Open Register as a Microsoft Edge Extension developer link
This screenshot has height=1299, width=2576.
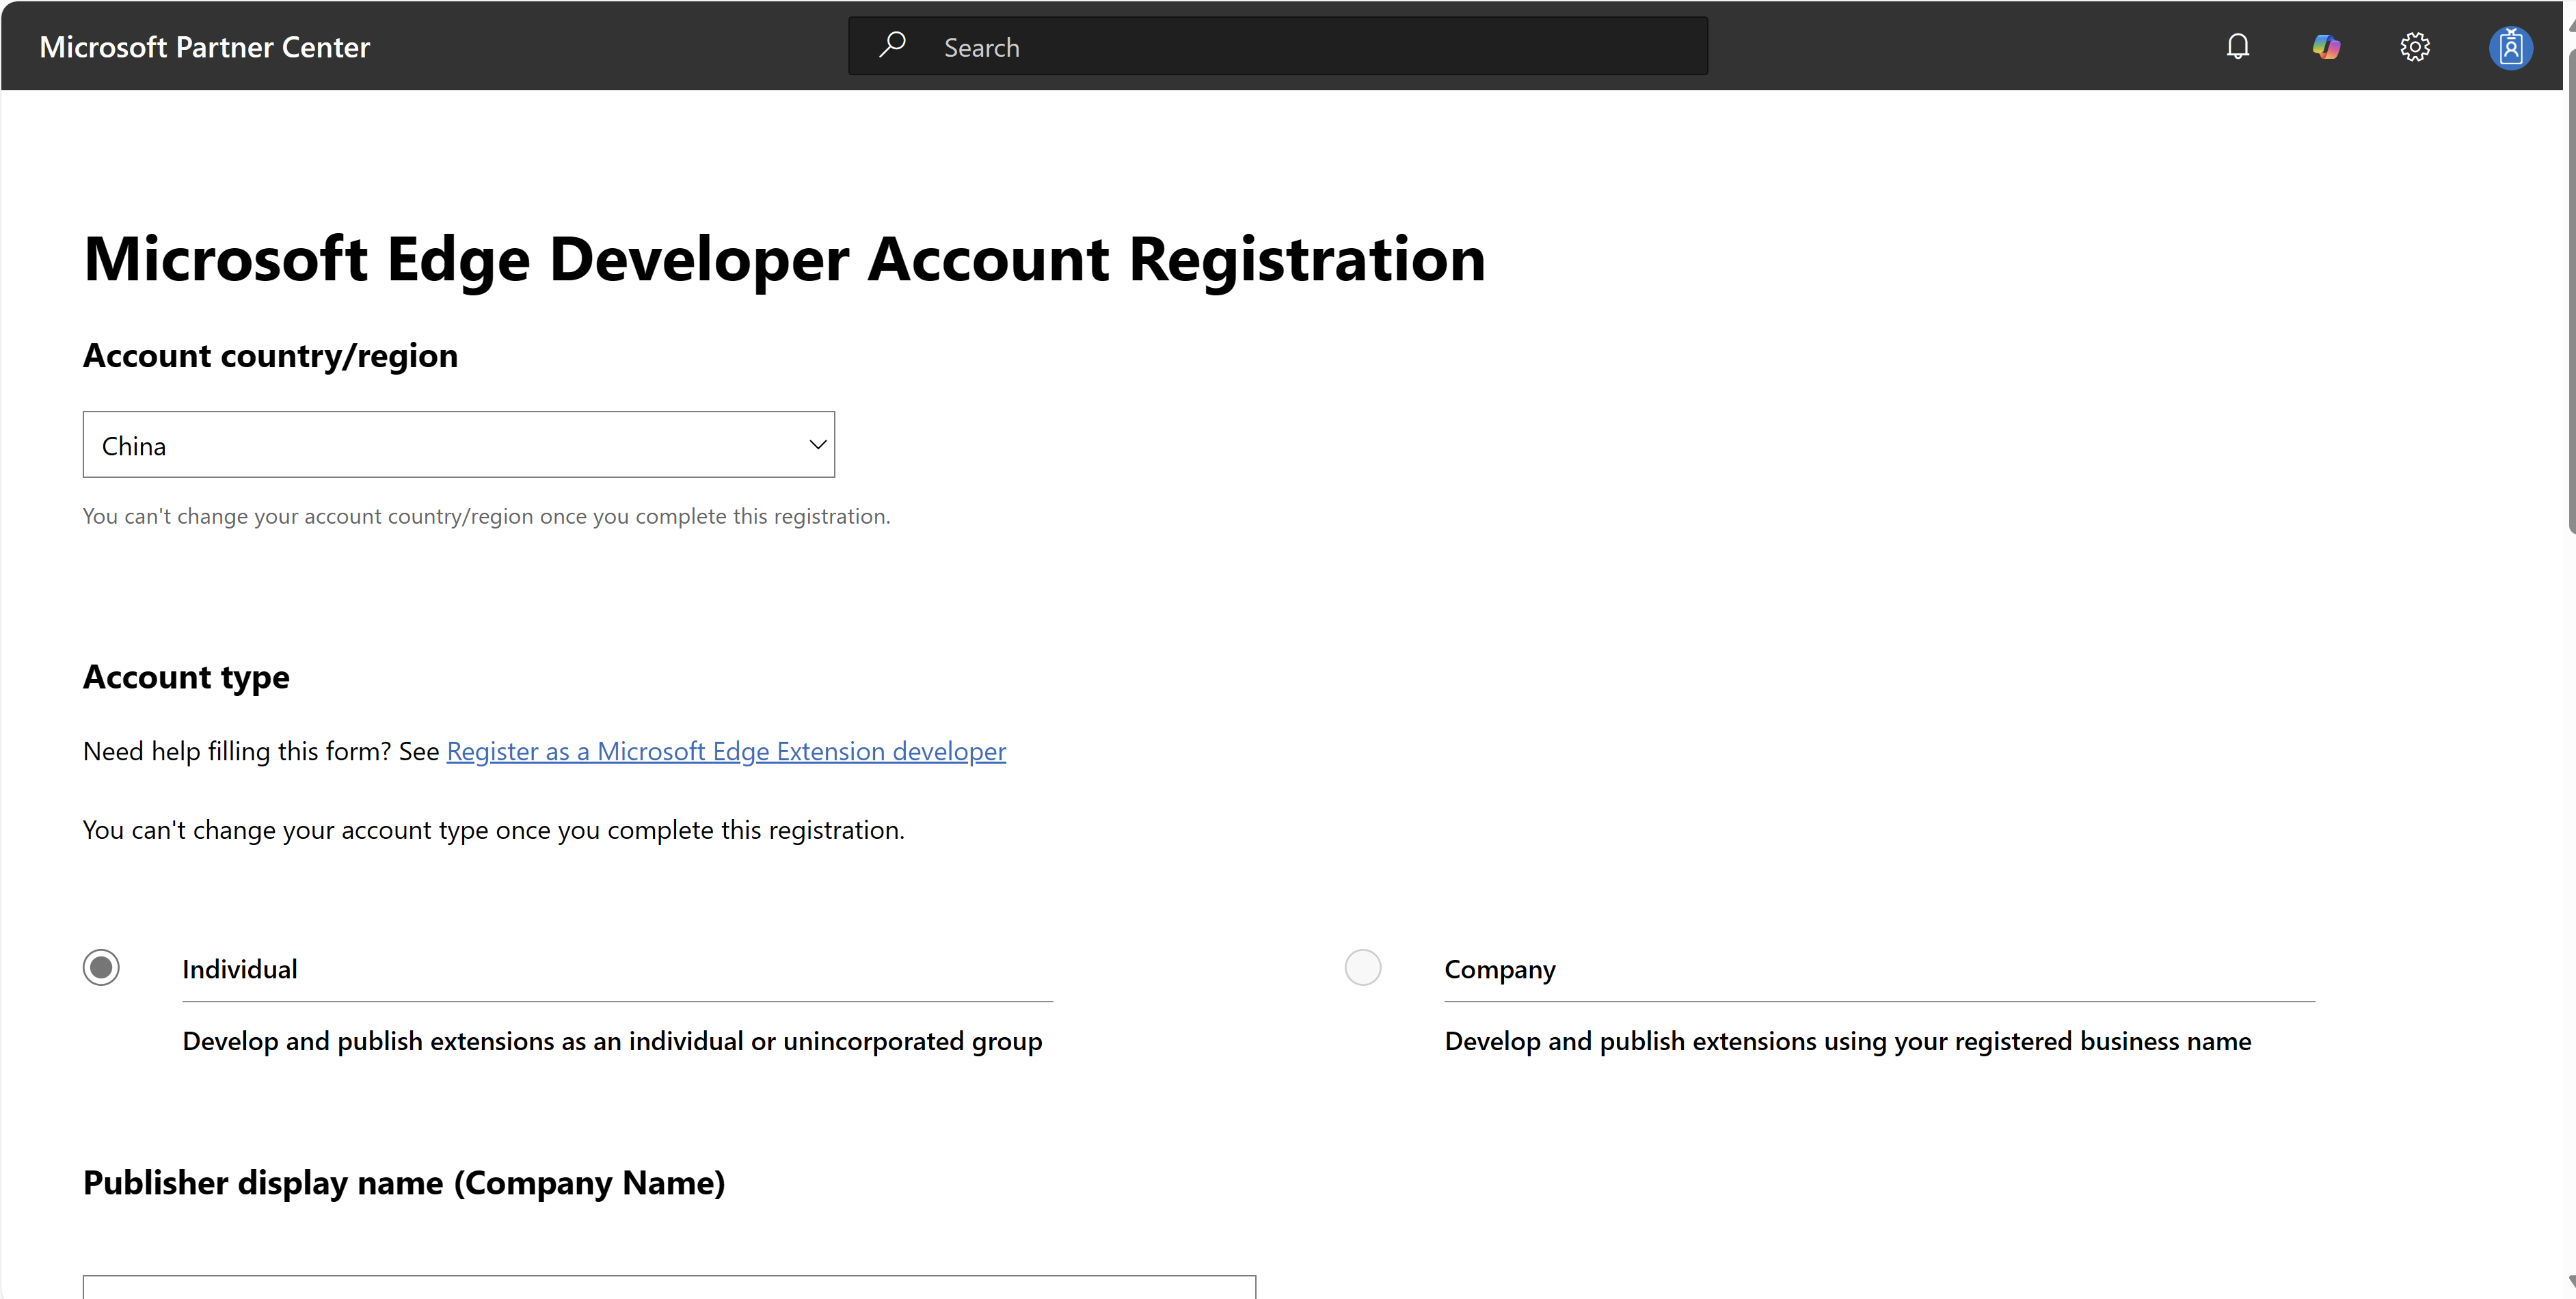(726, 751)
